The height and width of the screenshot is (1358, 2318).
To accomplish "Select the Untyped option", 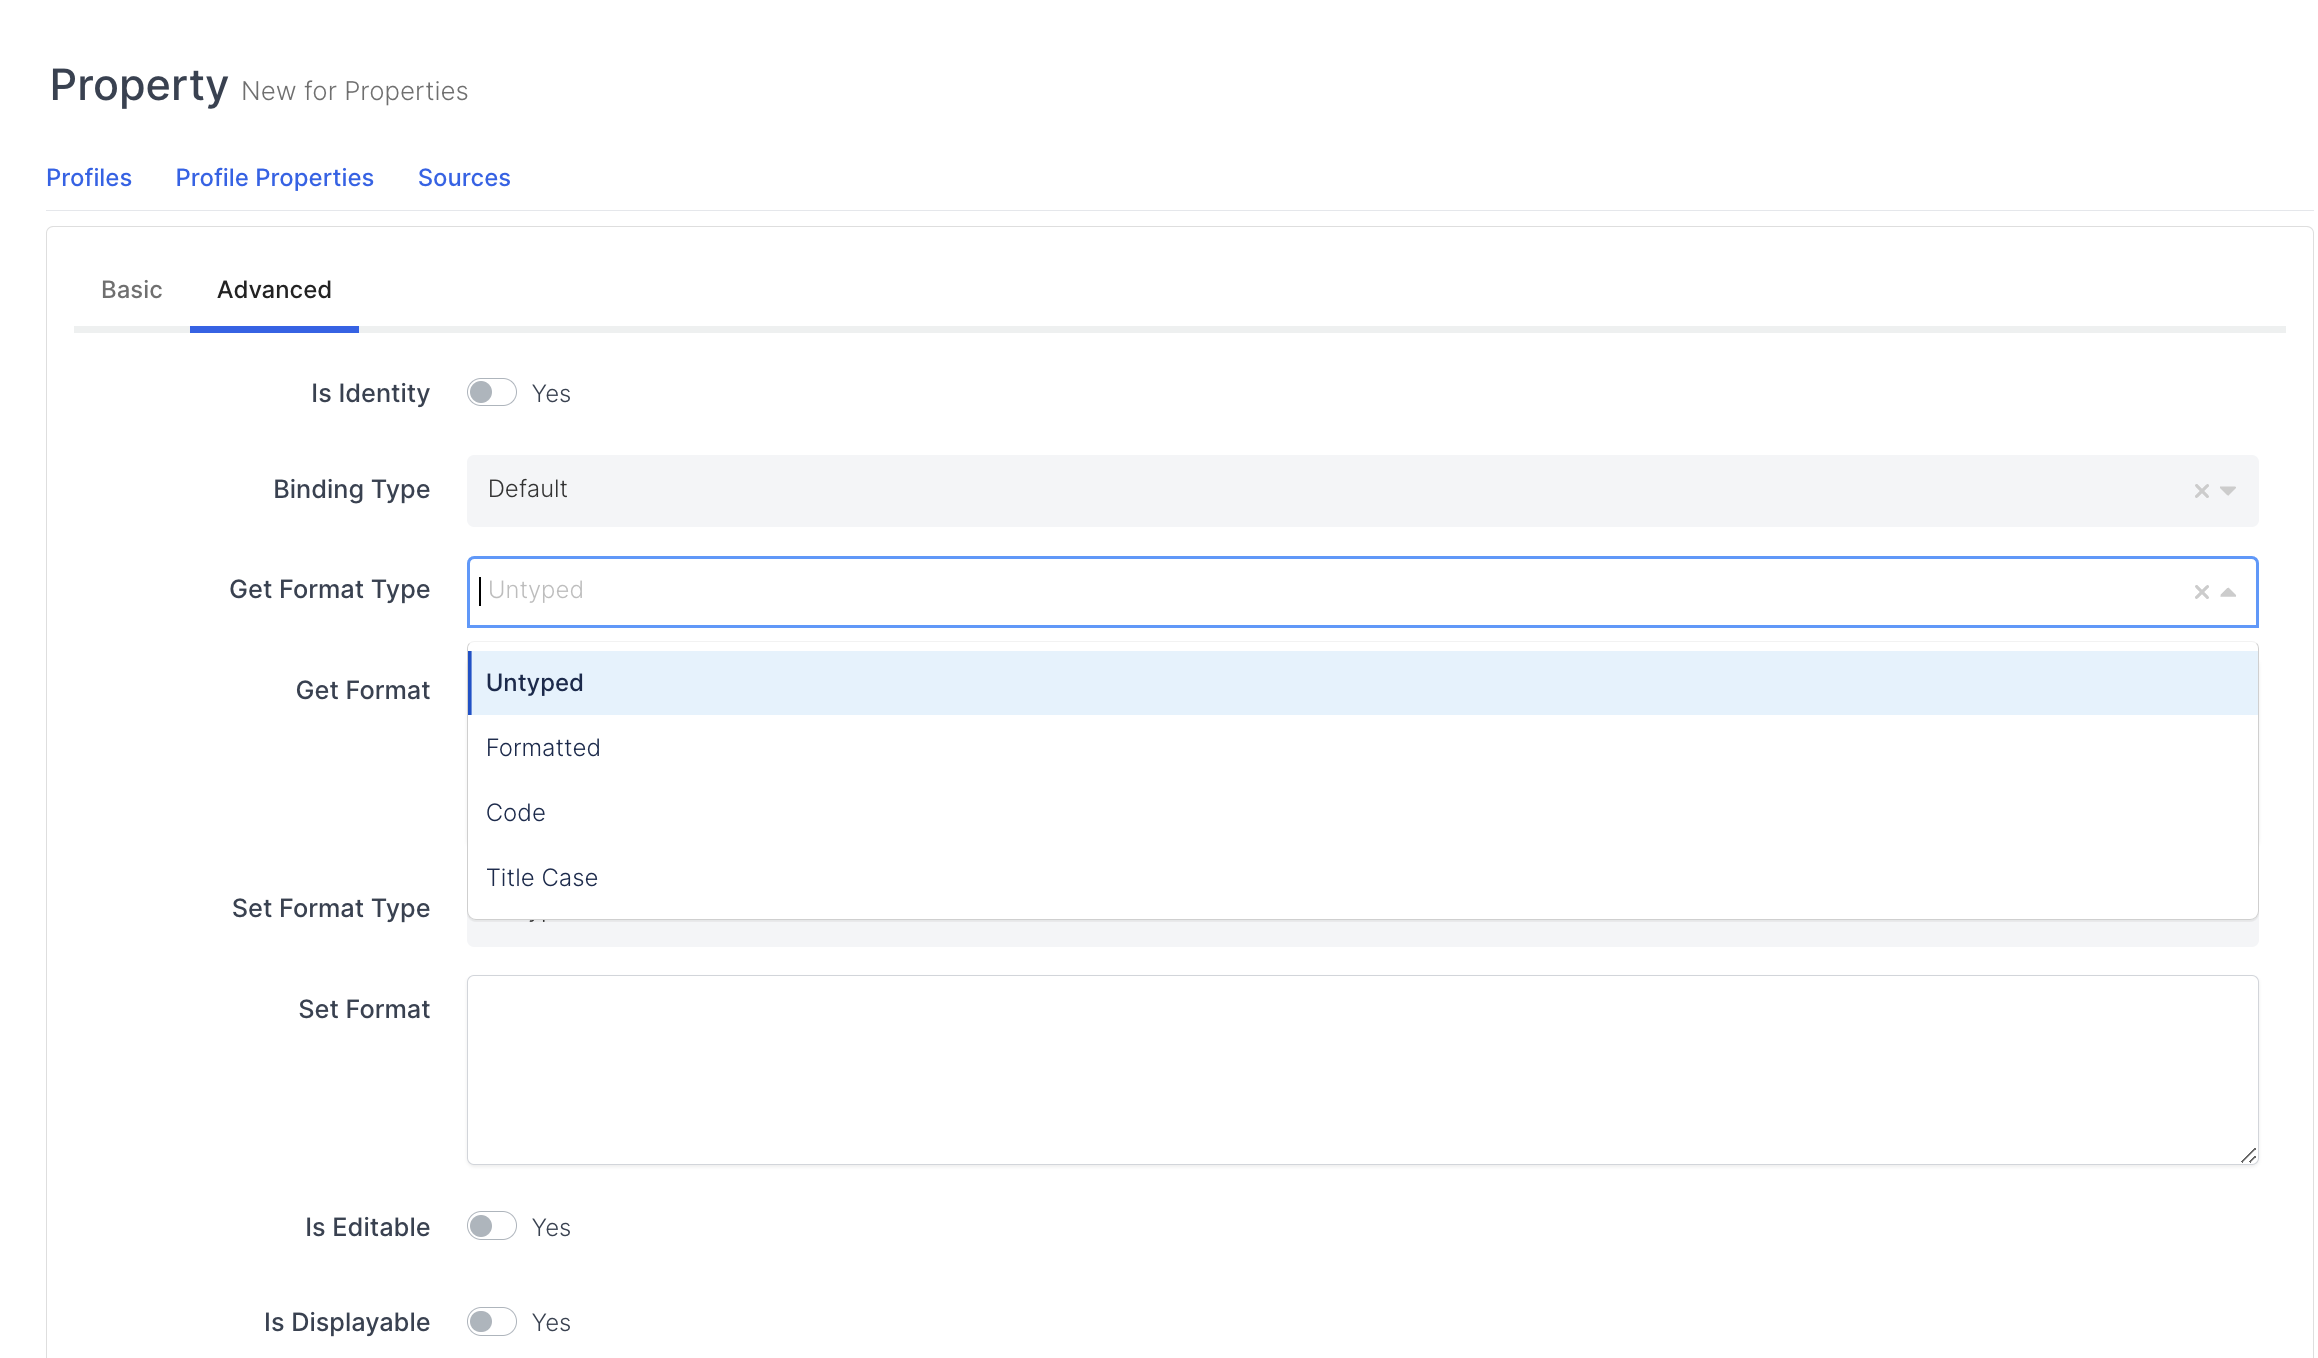I will pyautogui.click(x=535, y=683).
